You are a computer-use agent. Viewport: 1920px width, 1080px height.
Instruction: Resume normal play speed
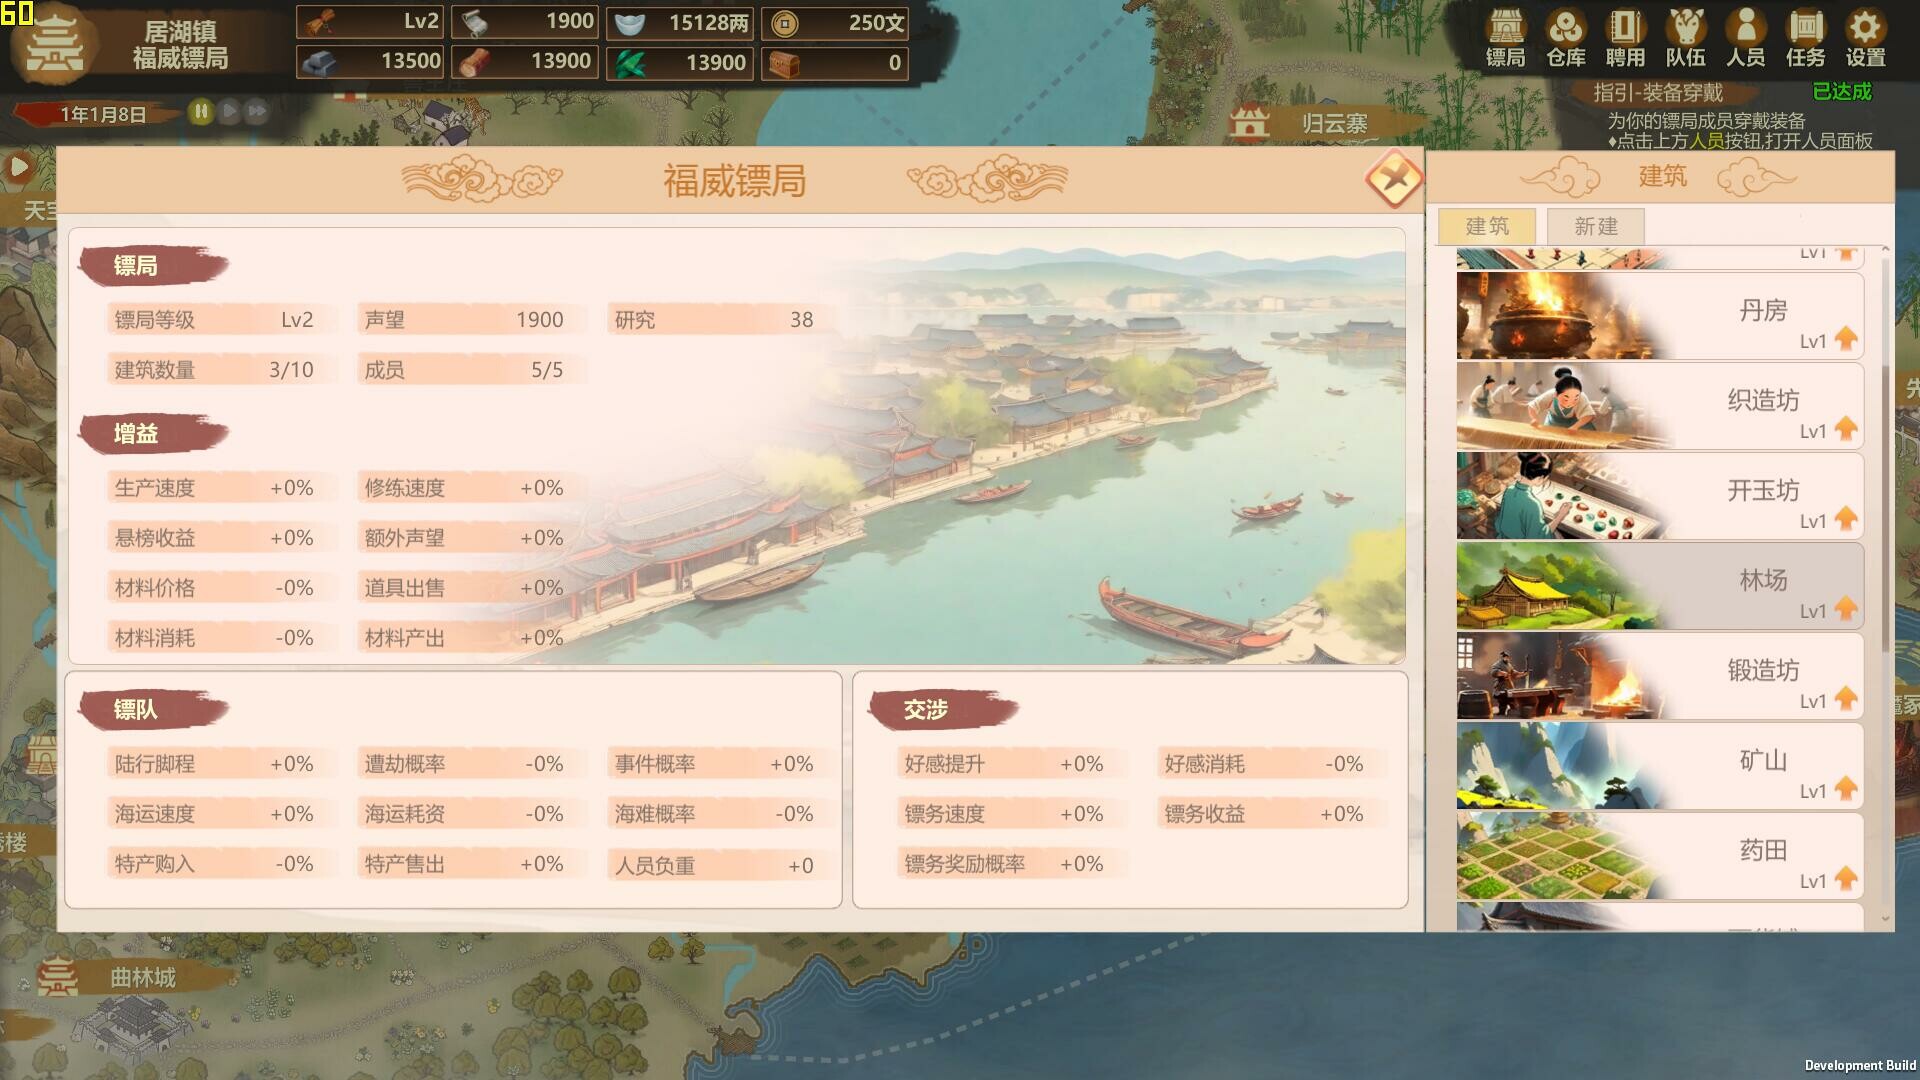click(x=229, y=112)
